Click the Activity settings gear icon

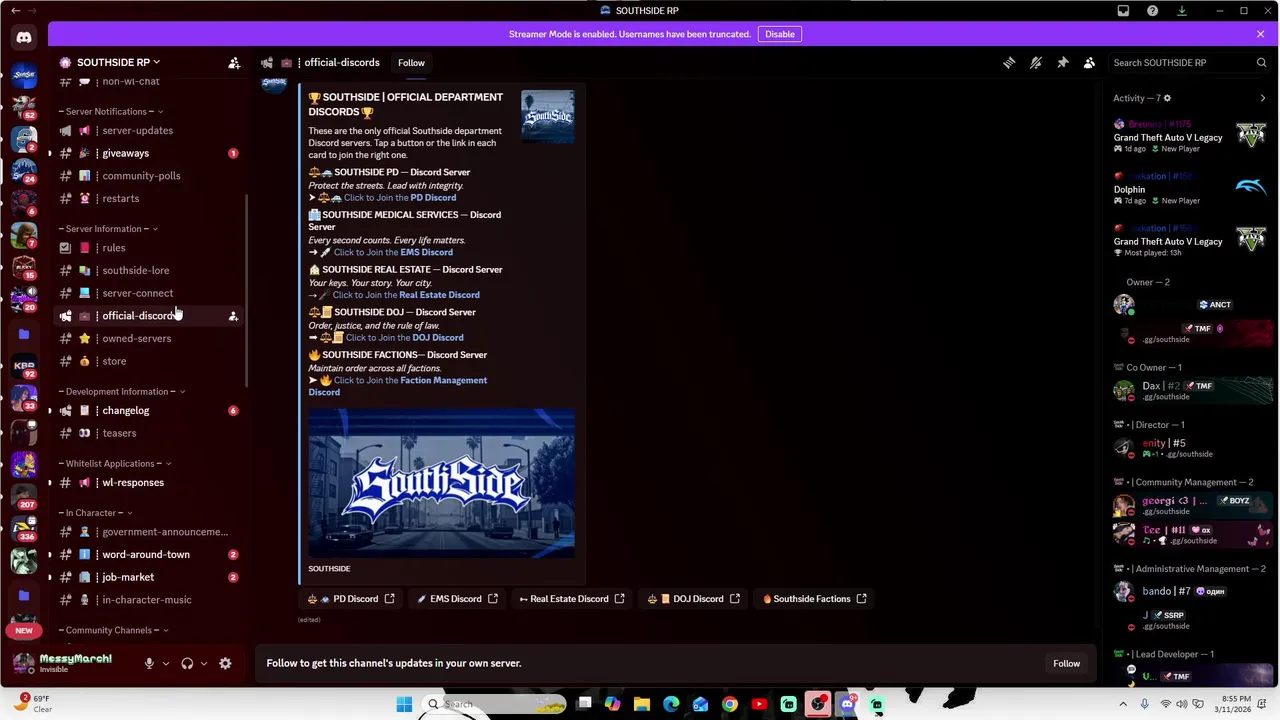(1167, 98)
